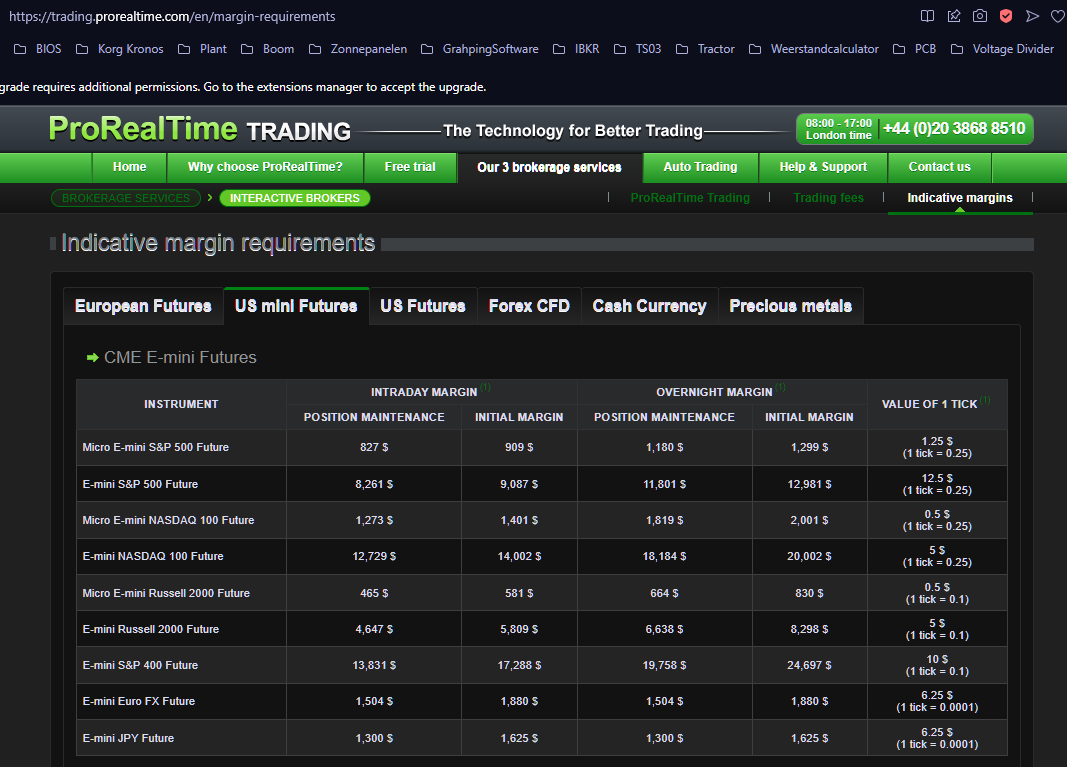Viewport: 1067px width, 767px height.
Task: Switch to the Forex CFD tab
Action: coord(529,306)
